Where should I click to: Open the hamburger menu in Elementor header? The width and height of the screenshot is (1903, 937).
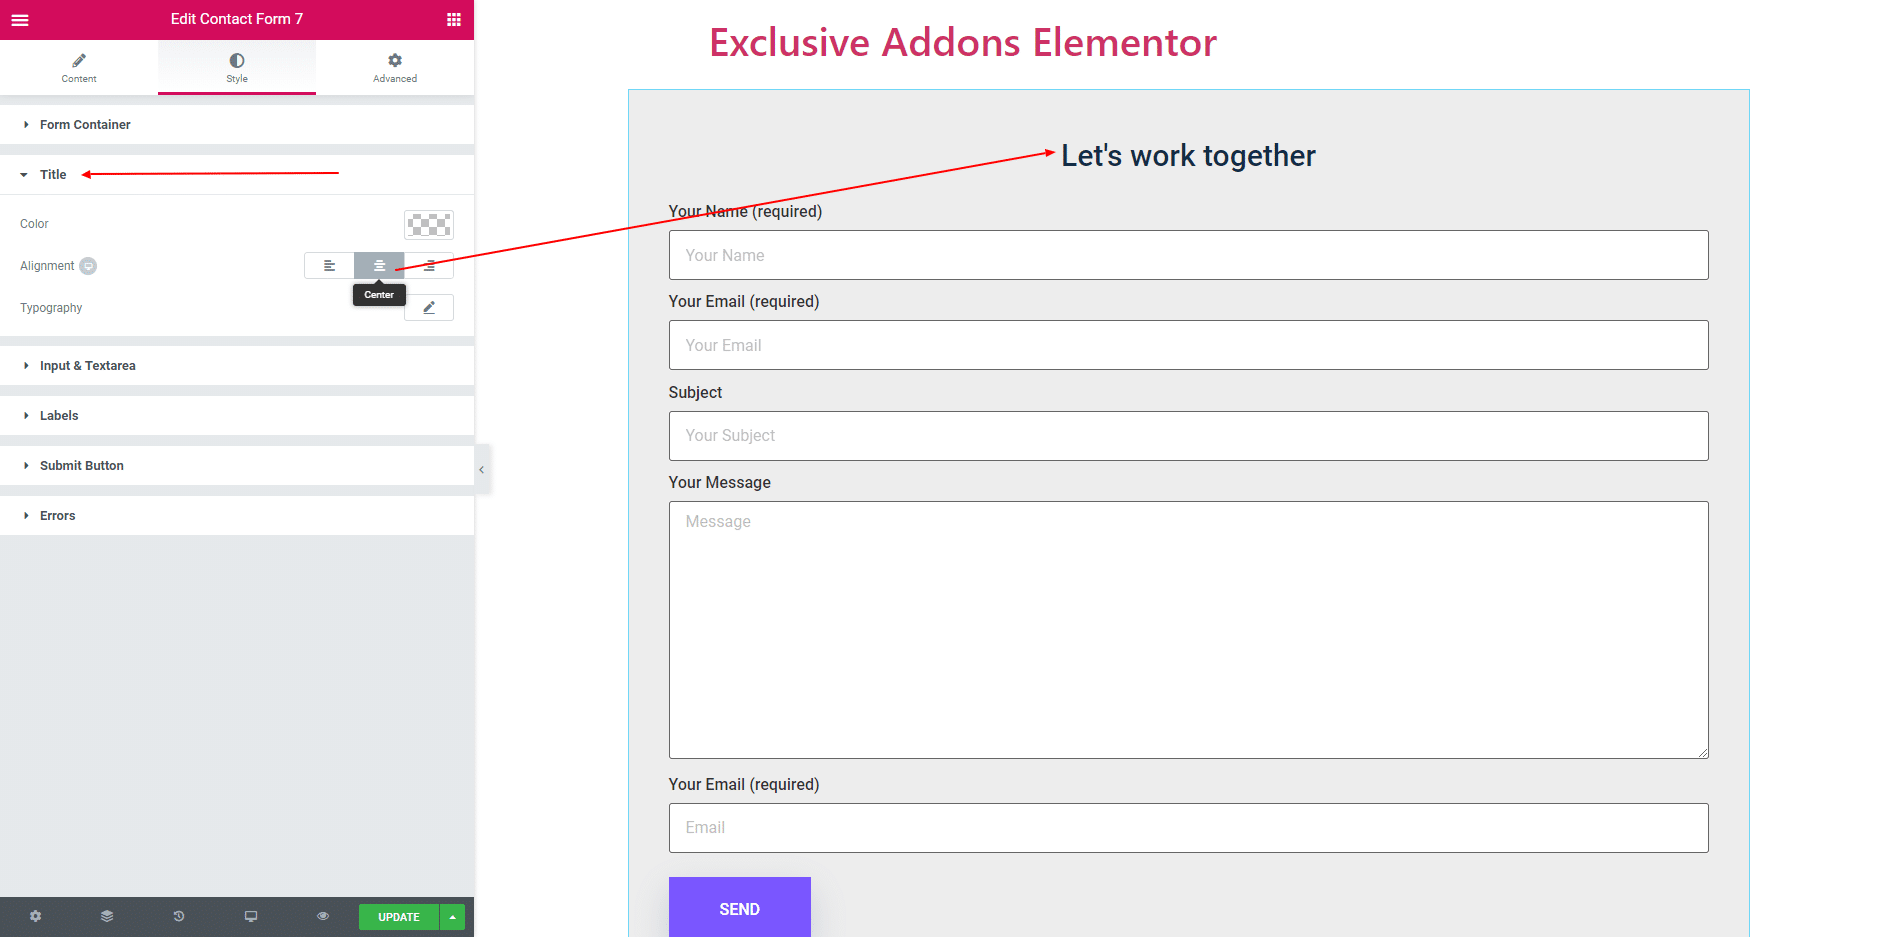20,20
